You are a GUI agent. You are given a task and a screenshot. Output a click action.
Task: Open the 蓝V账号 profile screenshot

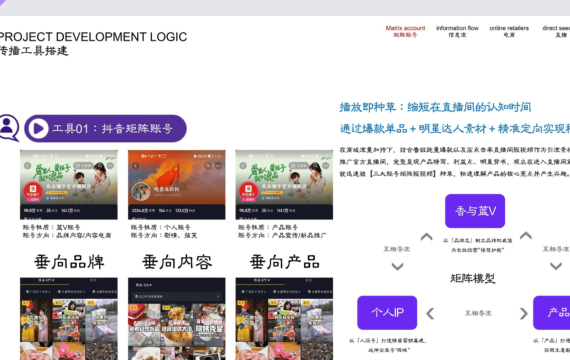pos(69,185)
